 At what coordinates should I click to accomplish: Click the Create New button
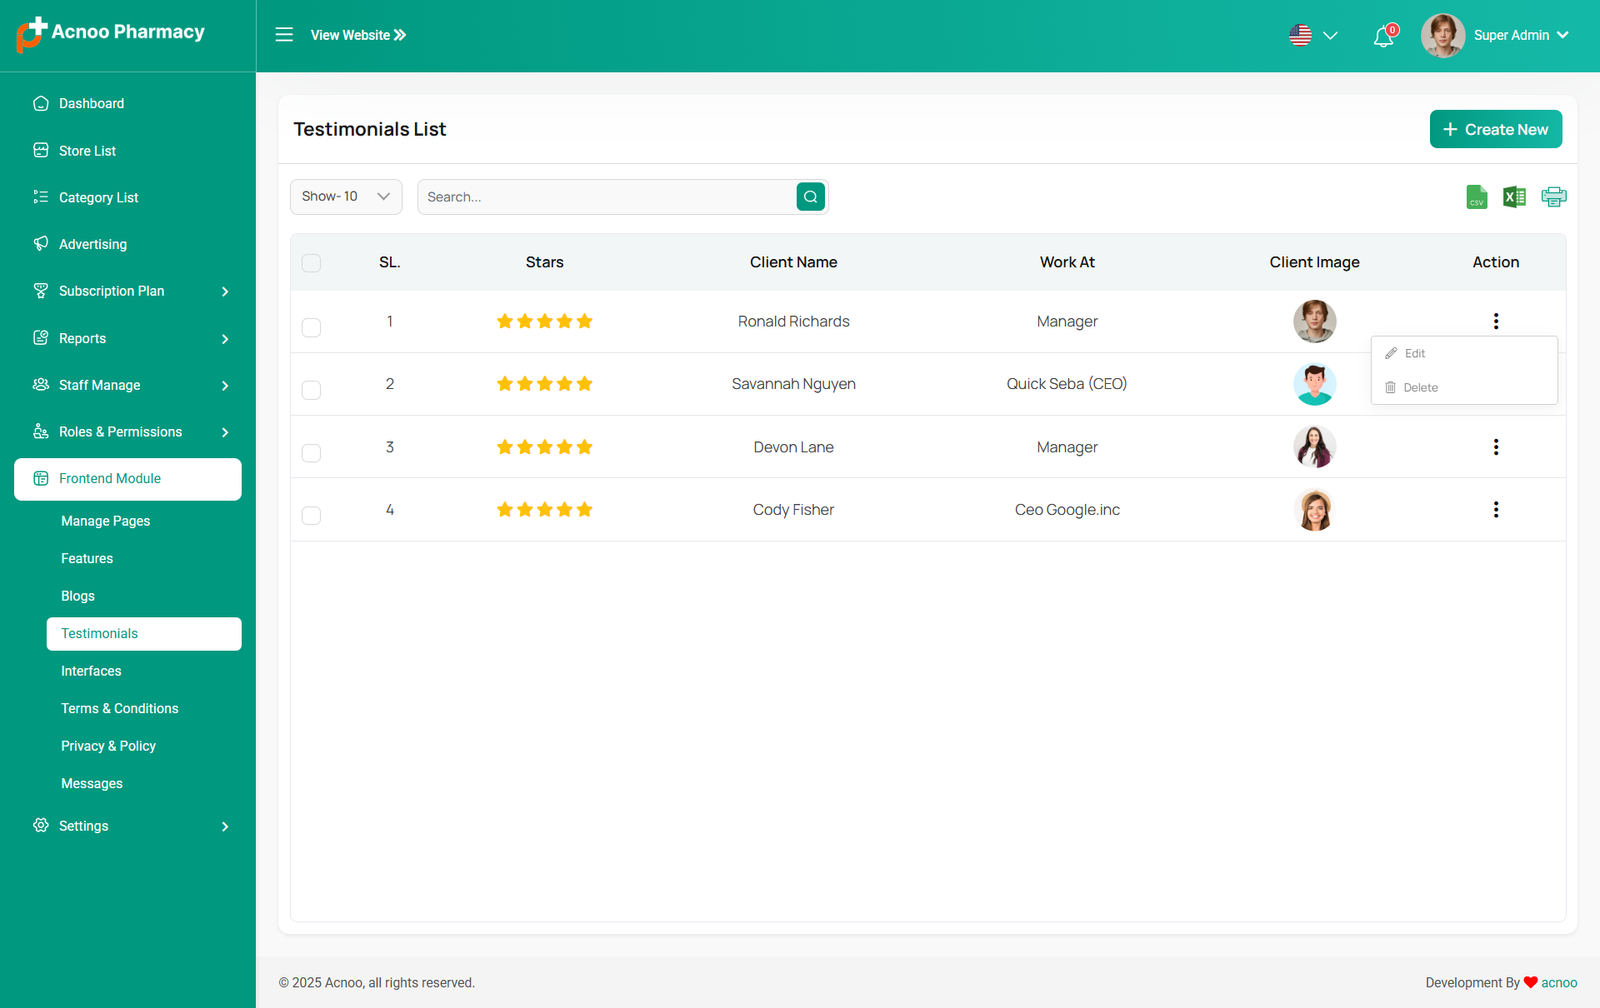click(1495, 129)
